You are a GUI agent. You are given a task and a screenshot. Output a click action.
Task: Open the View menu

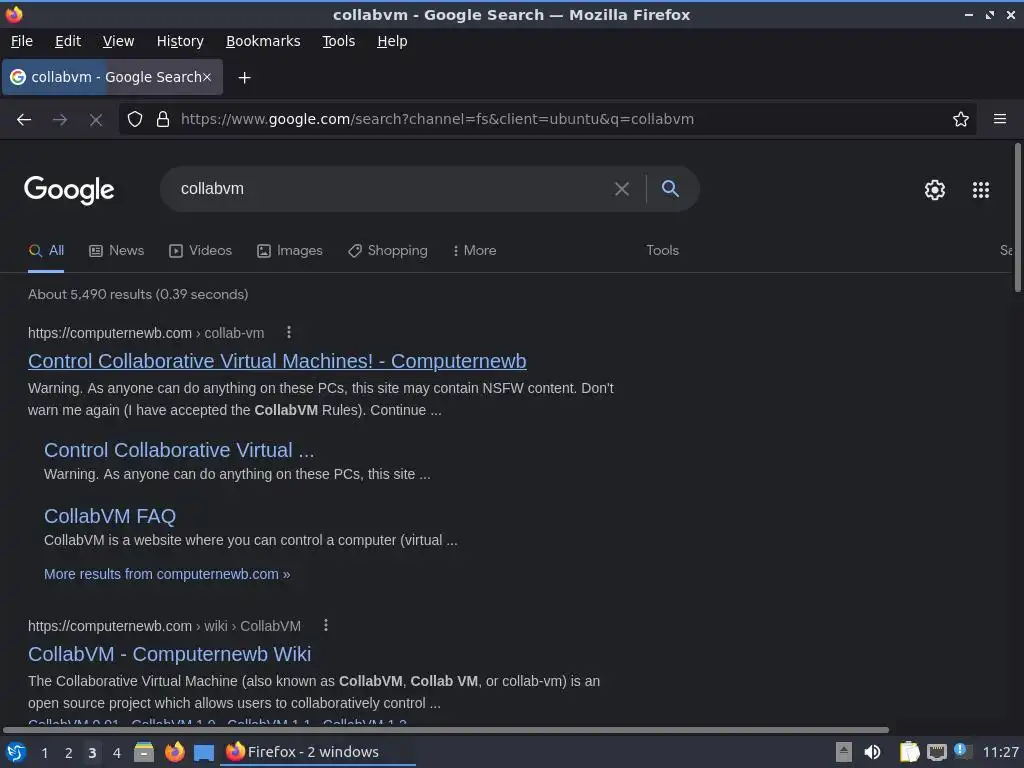click(x=118, y=41)
